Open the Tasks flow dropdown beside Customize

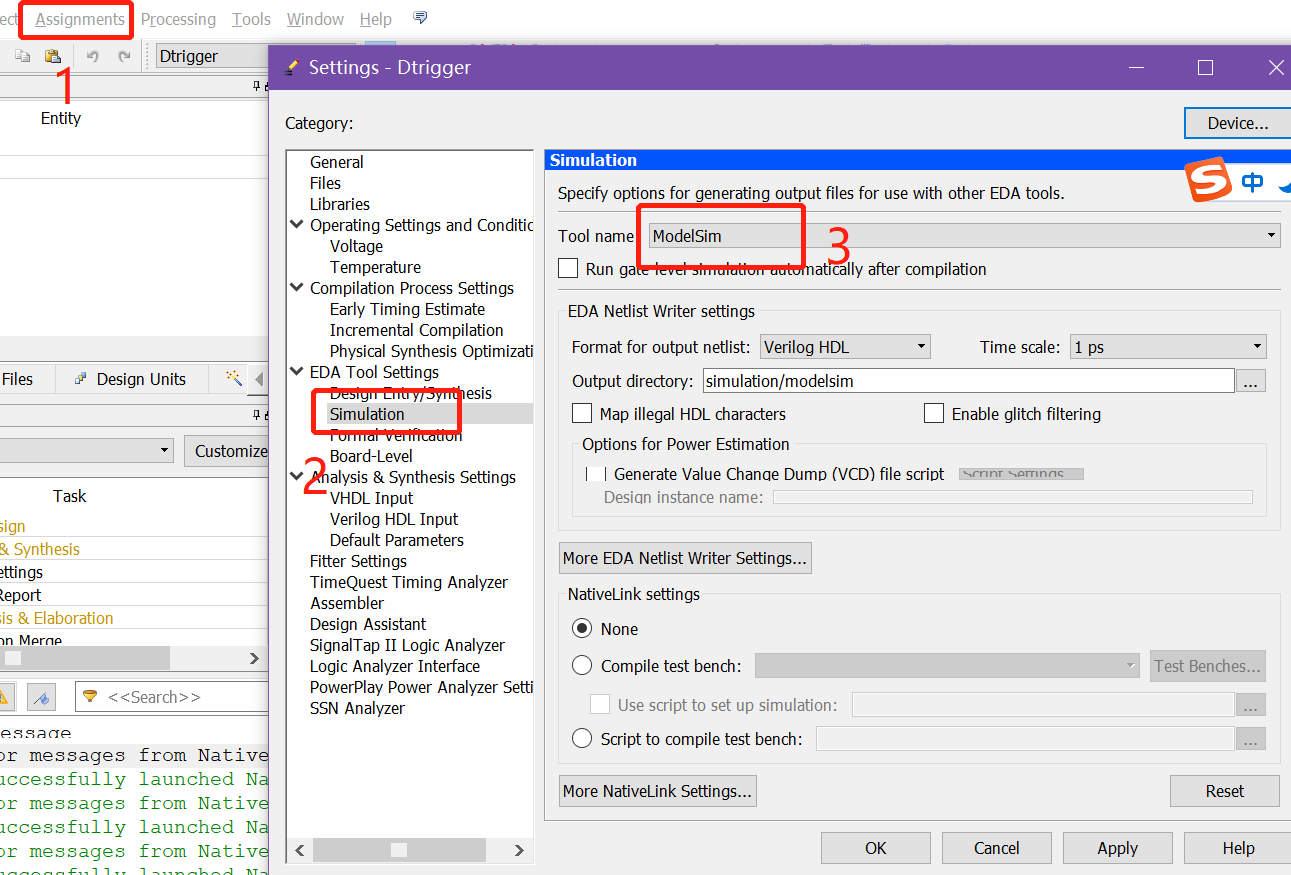(x=86, y=451)
